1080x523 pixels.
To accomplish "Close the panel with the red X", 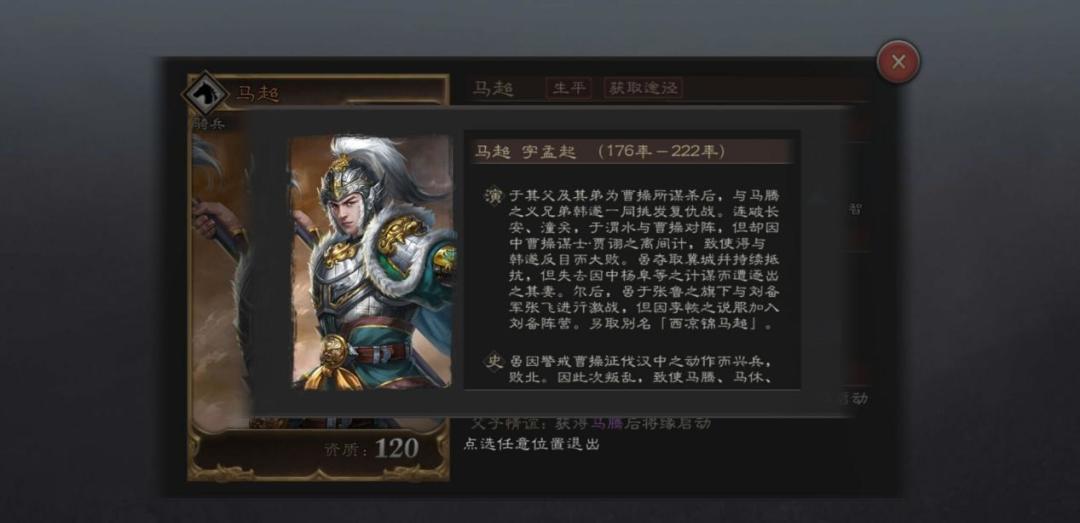I will (897, 62).
